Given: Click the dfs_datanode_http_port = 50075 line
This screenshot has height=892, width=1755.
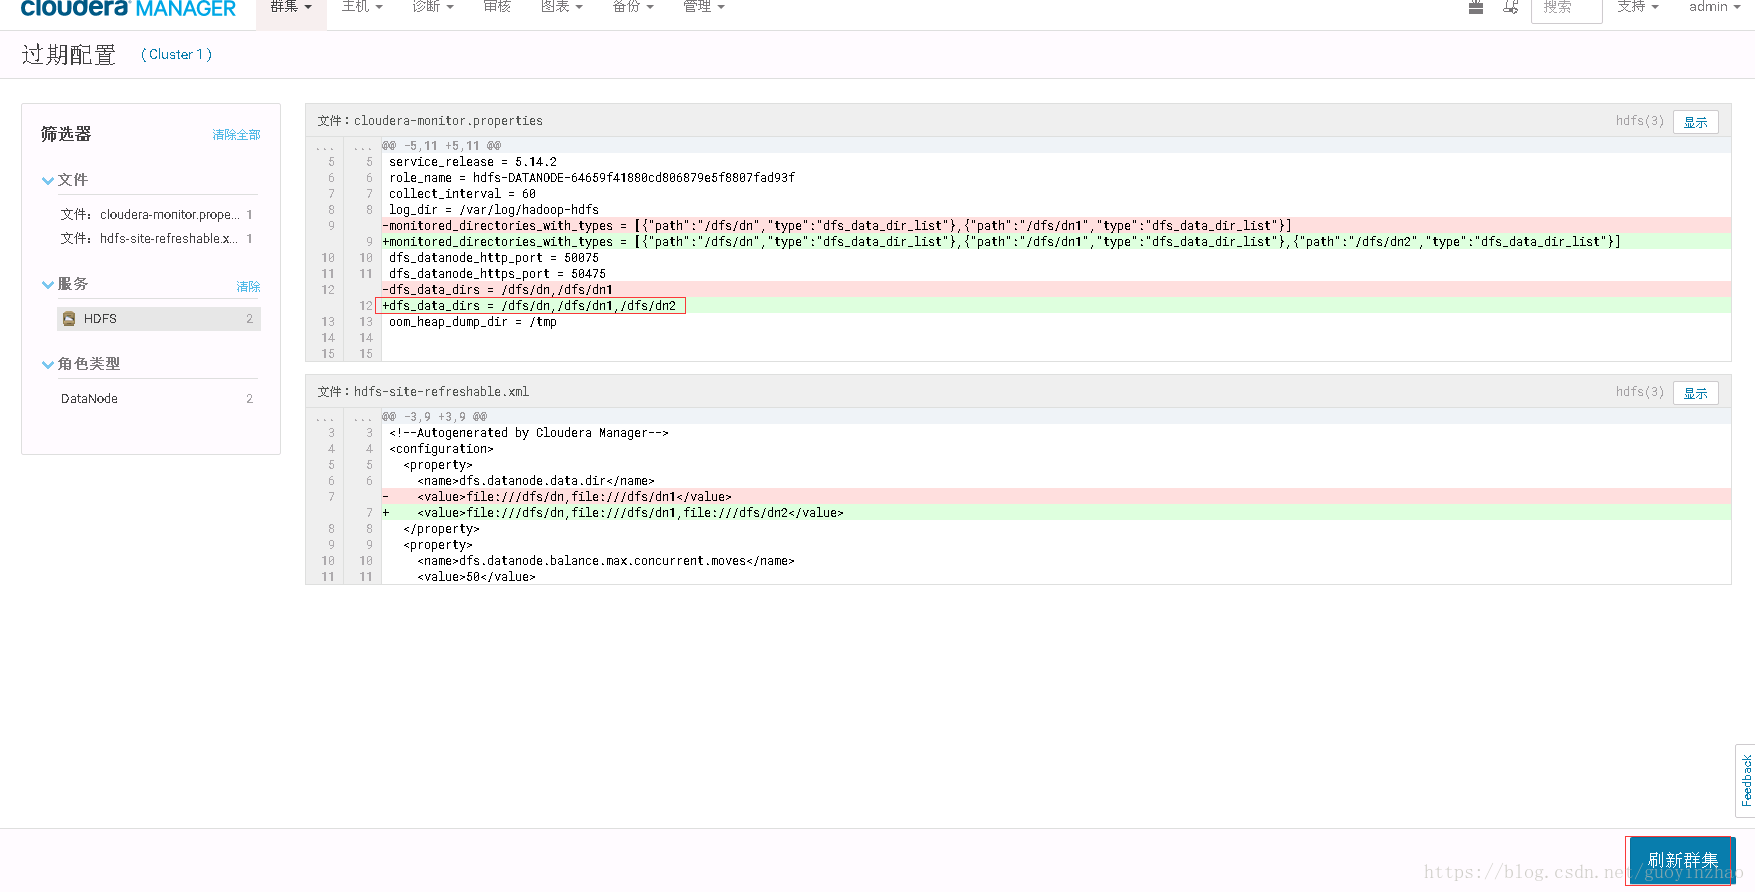Looking at the screenshot, I should (1056, 258).
